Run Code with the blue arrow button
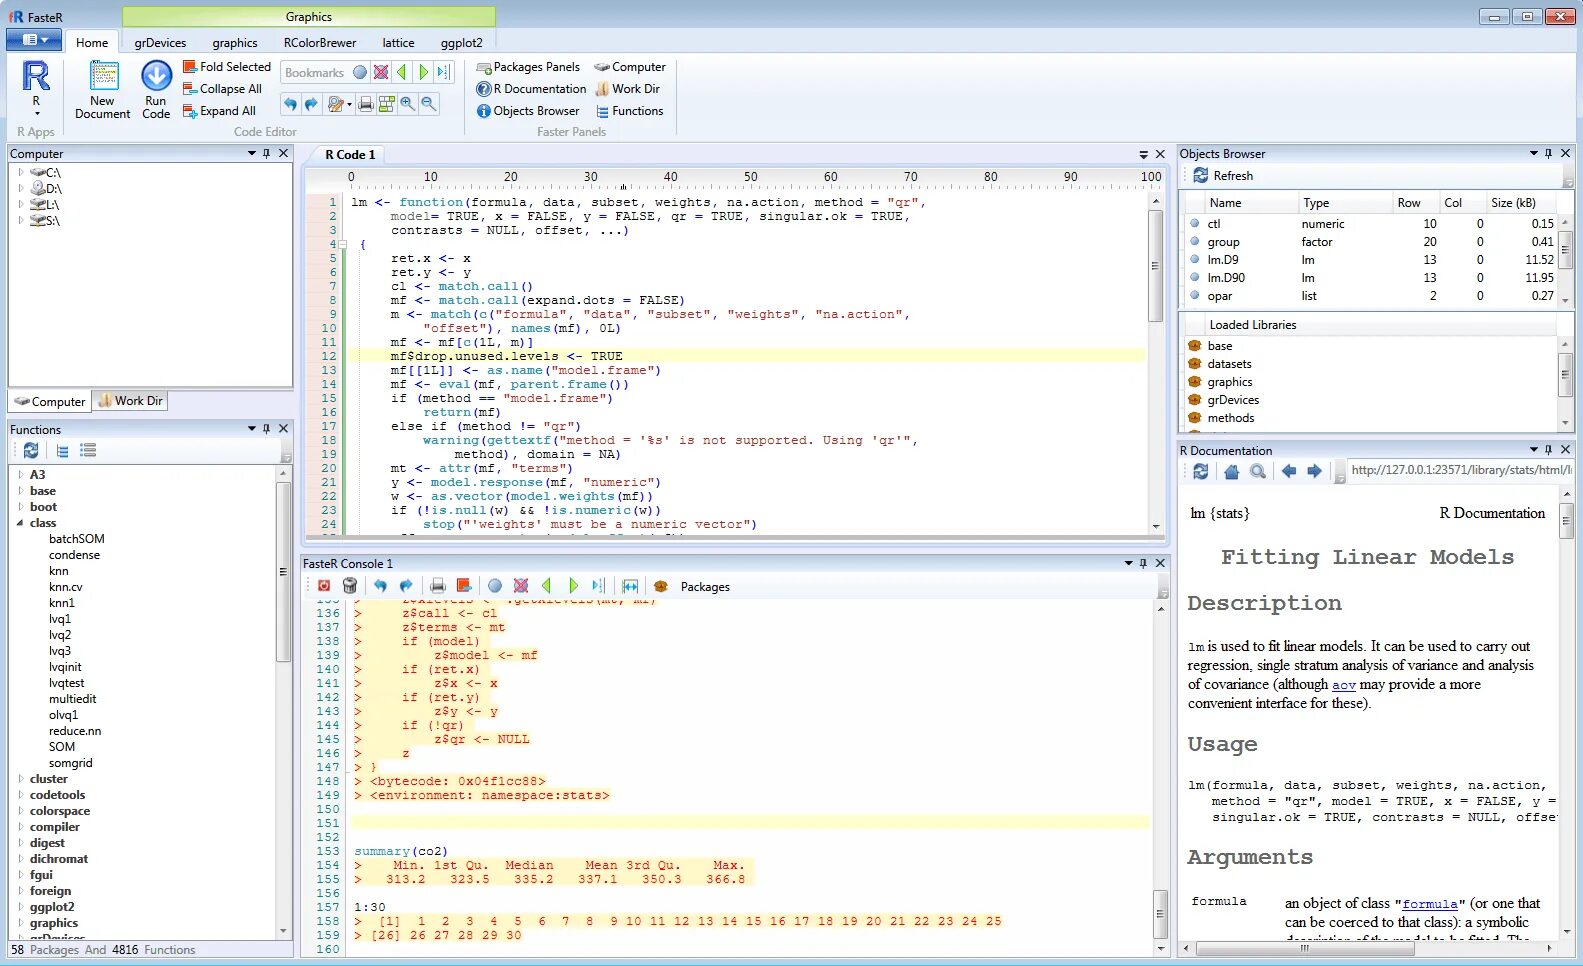 click(156, 90)
